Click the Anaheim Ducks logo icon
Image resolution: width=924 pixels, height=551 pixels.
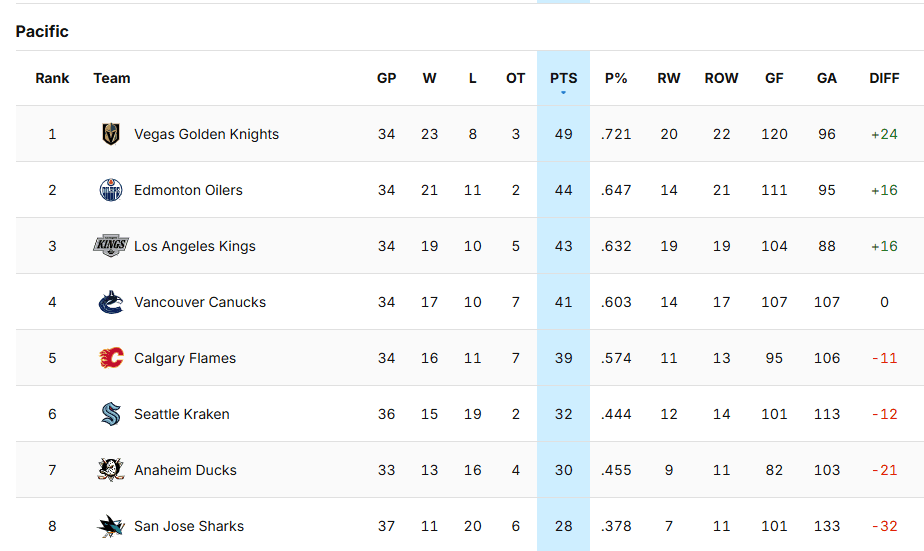click(110, 470)
